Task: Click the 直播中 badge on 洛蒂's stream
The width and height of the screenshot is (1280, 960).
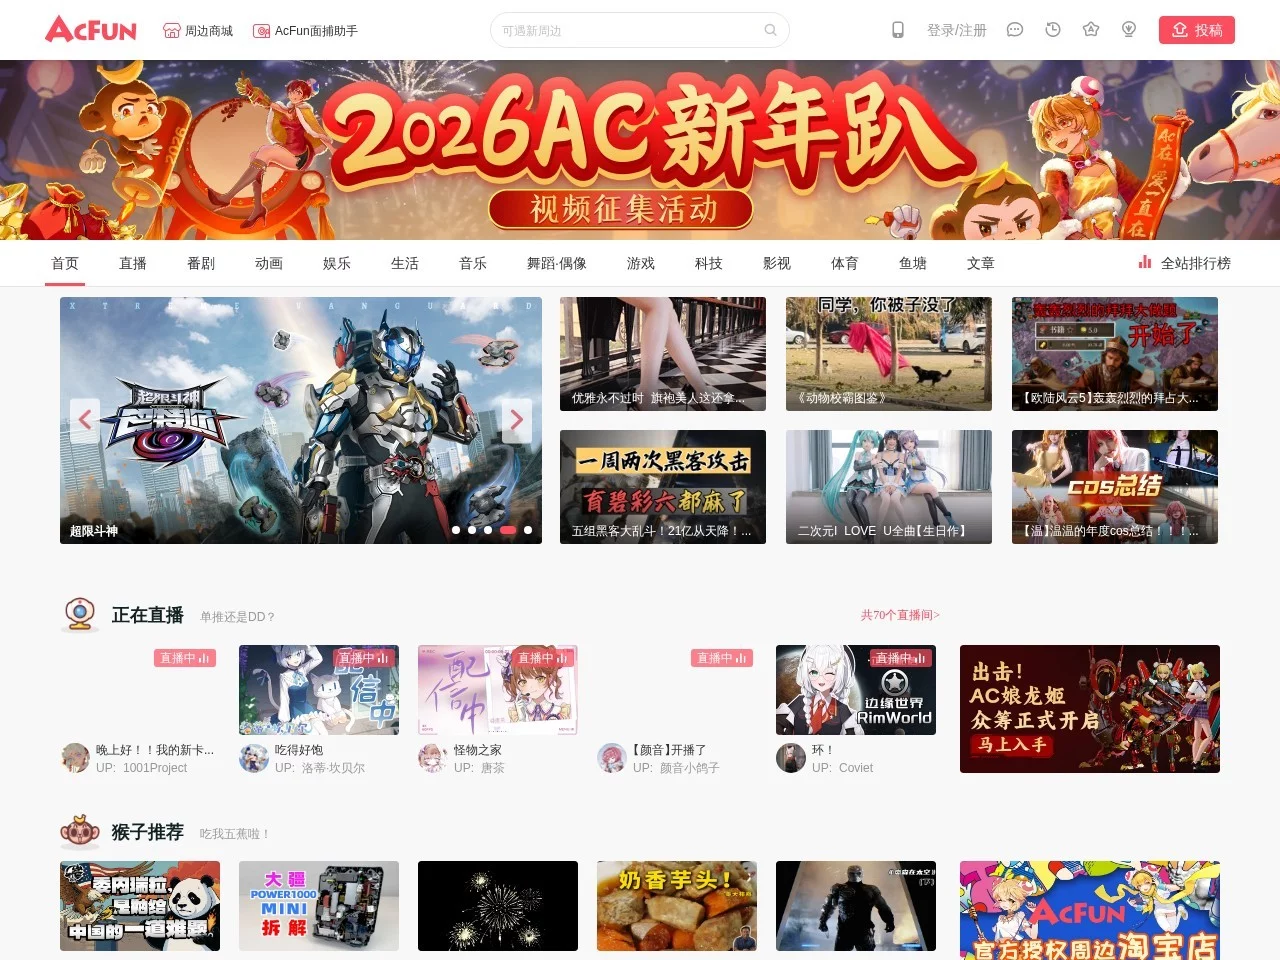Action: 364,658
